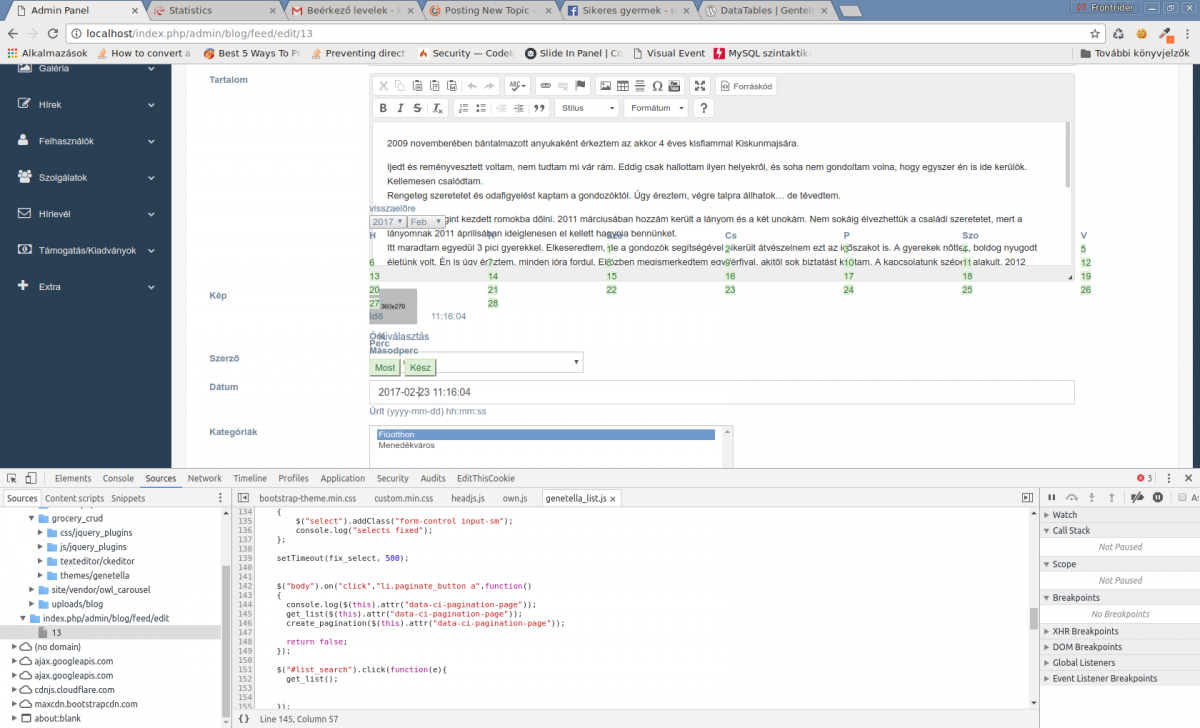The width and height of the screenshot is (1200, 728).
Task: Open the editor help question mark
Action: tap(704, 108)
